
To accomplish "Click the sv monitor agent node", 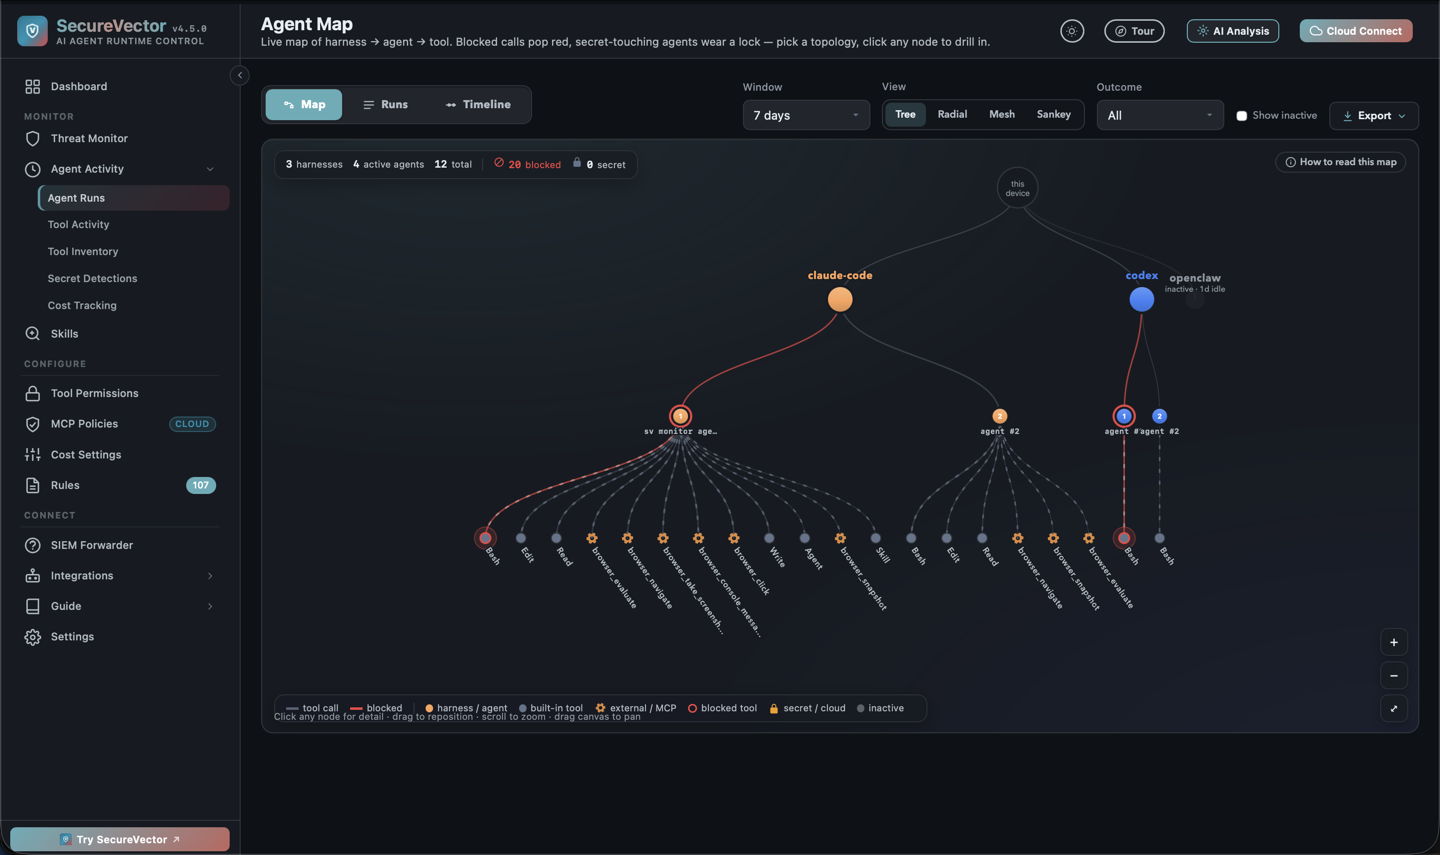I will pyautogui.click(x=680, y=416).
